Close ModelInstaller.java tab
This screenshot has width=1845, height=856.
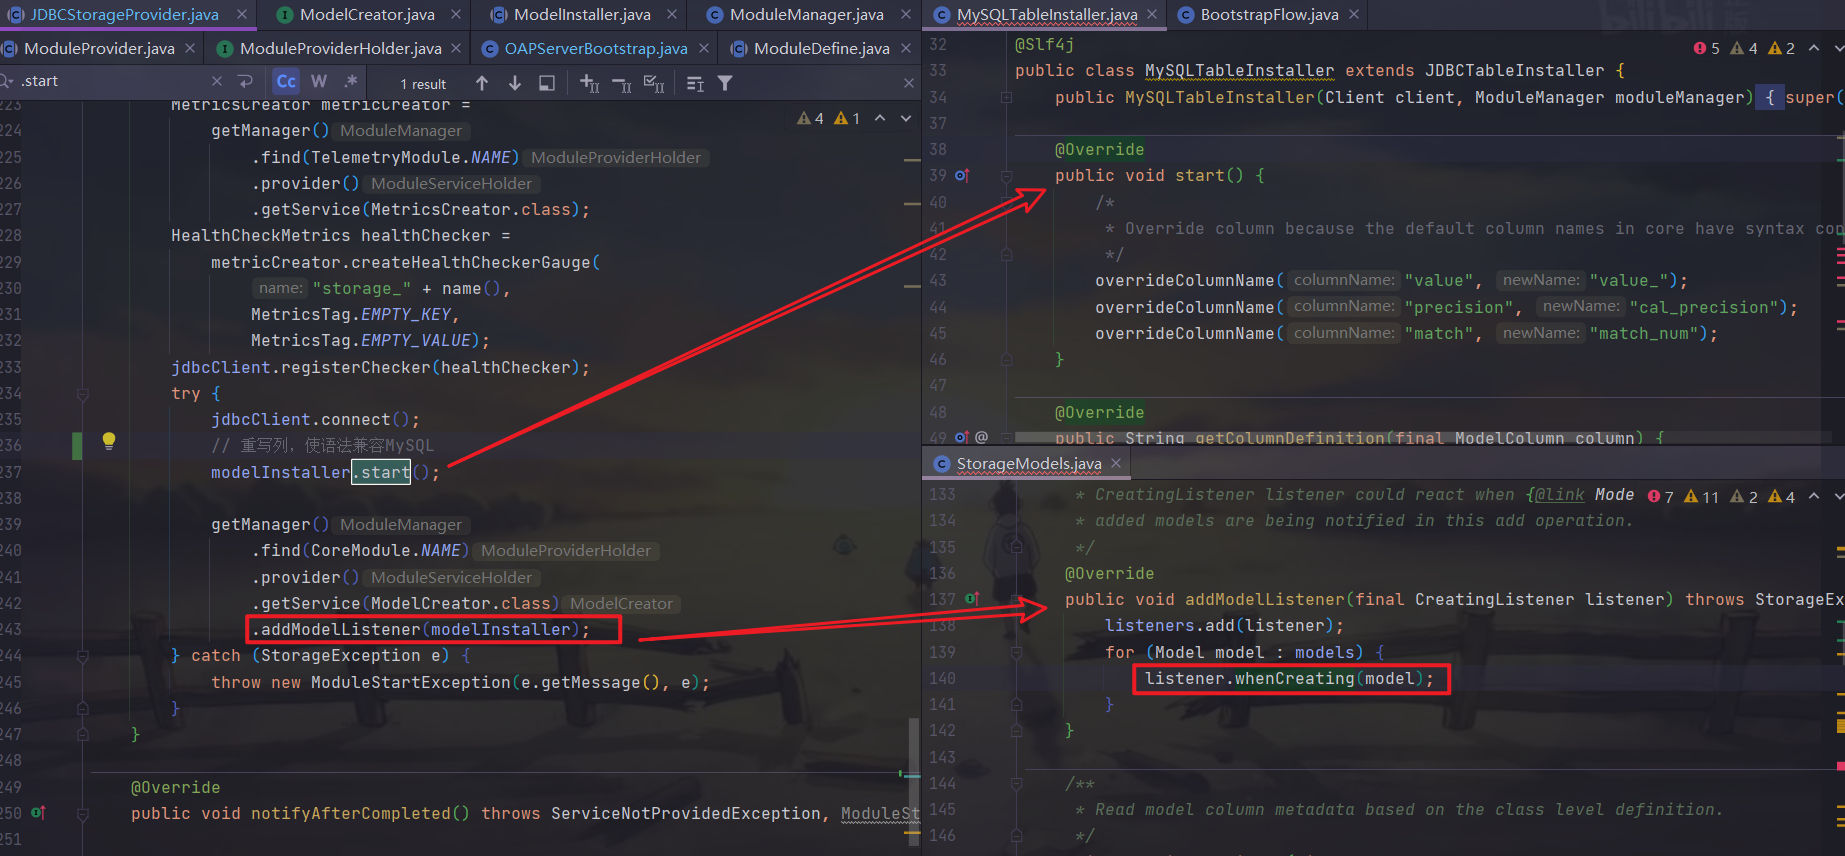click(672, 15)
